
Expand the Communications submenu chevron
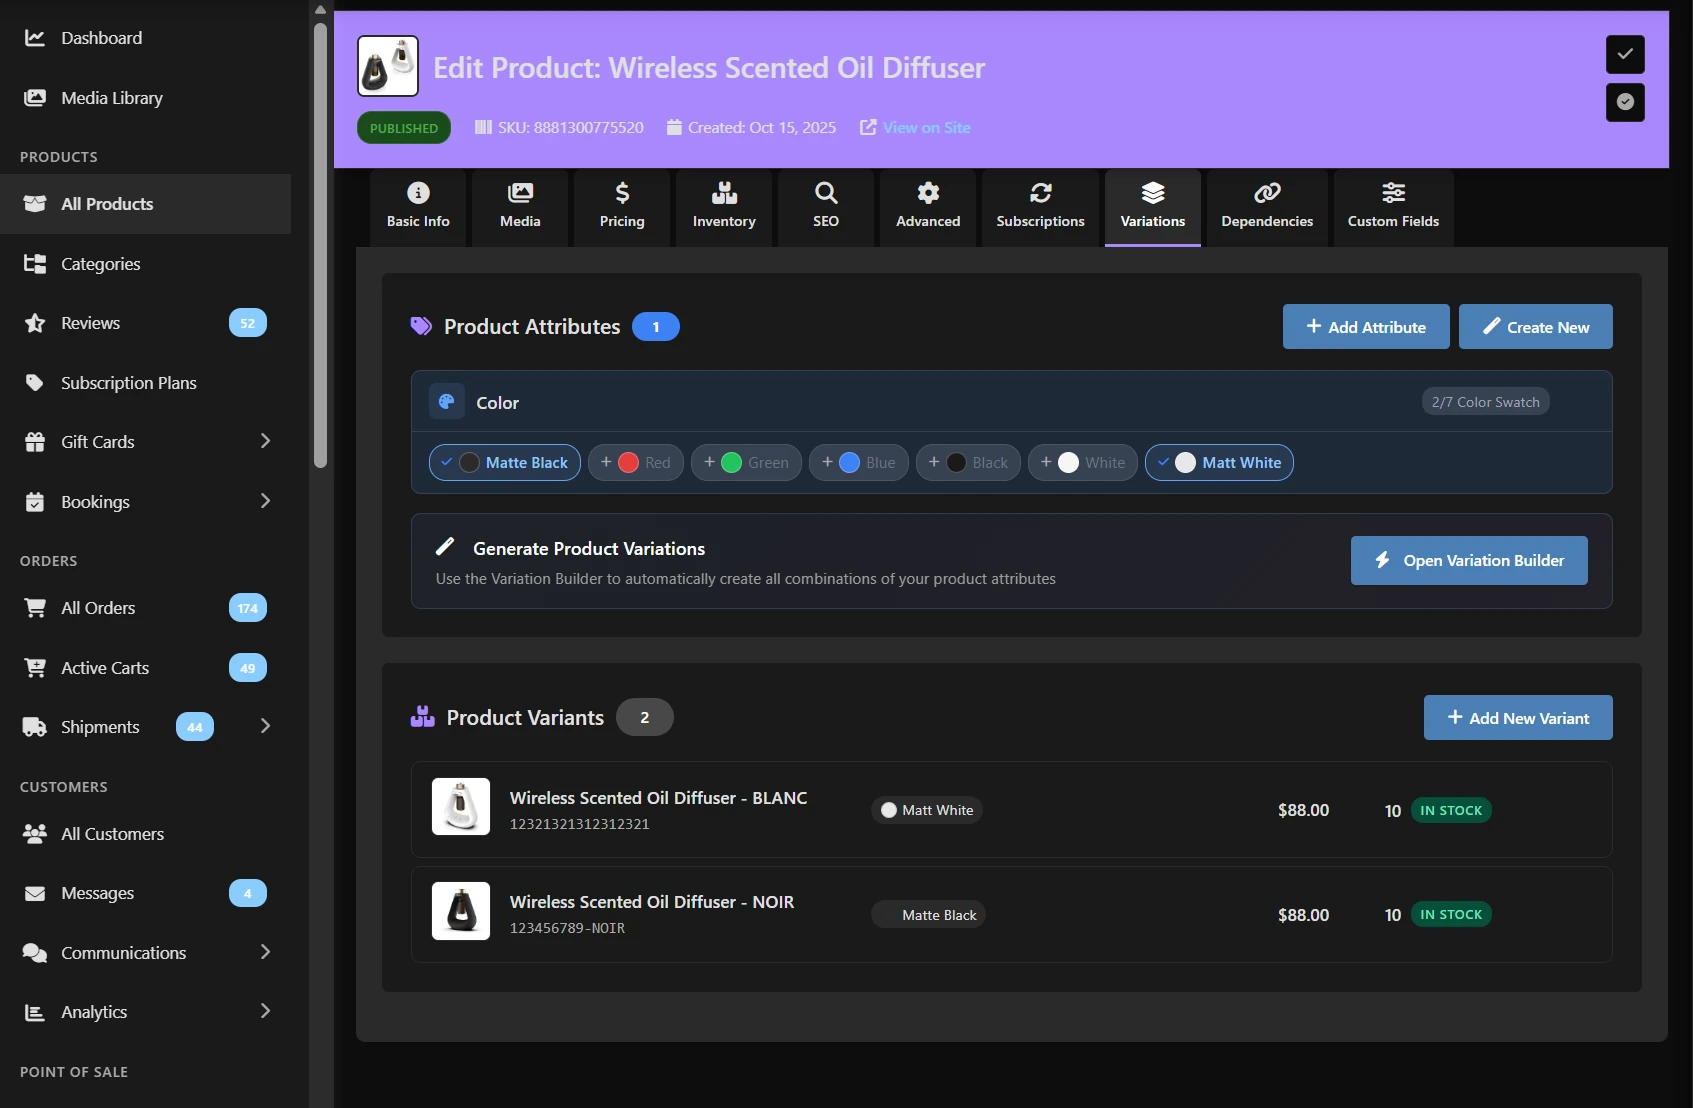(265, 952)
